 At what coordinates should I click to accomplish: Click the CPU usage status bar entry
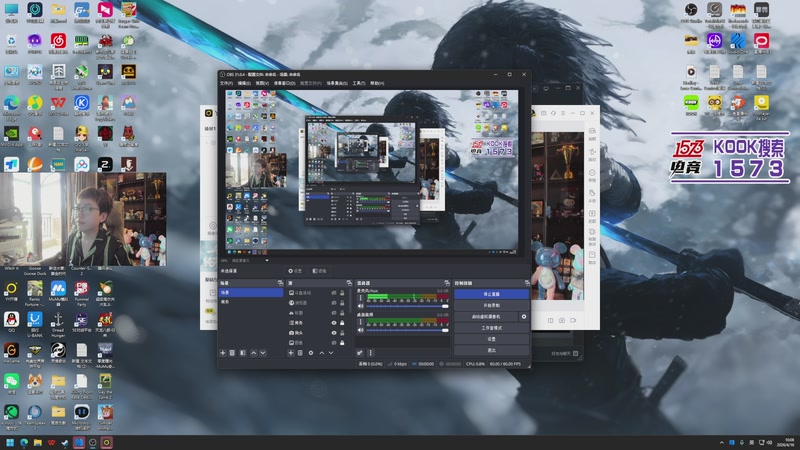pyautogui.click(x=475, y=364)
